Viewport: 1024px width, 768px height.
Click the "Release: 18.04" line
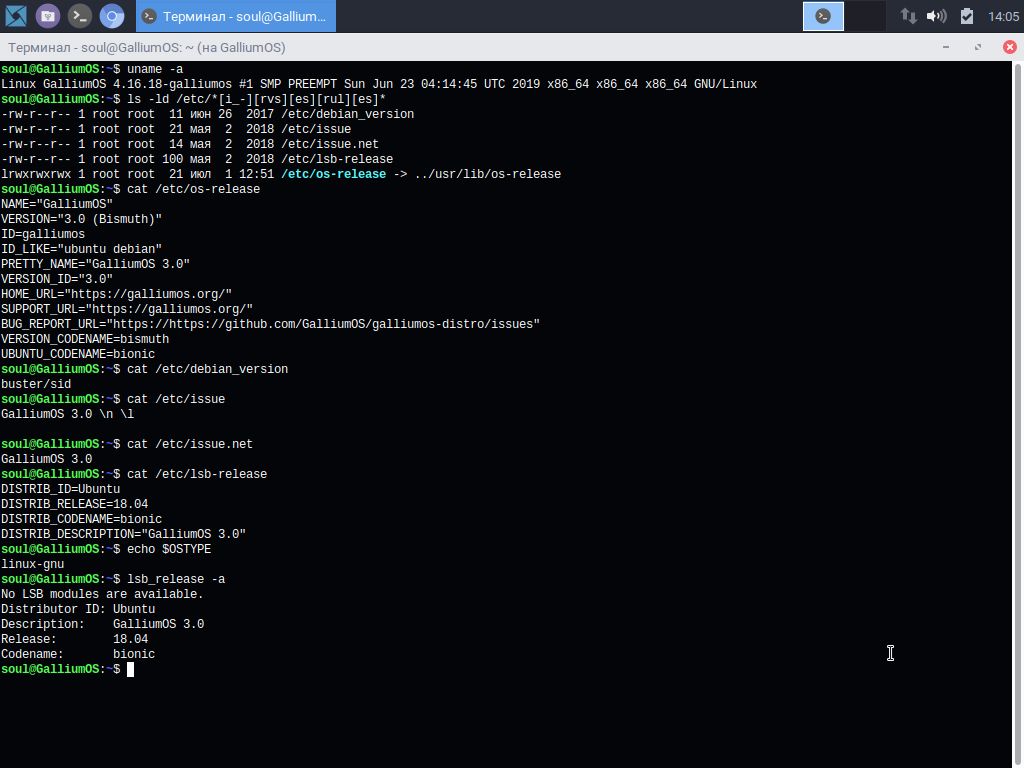coord(74,640)
